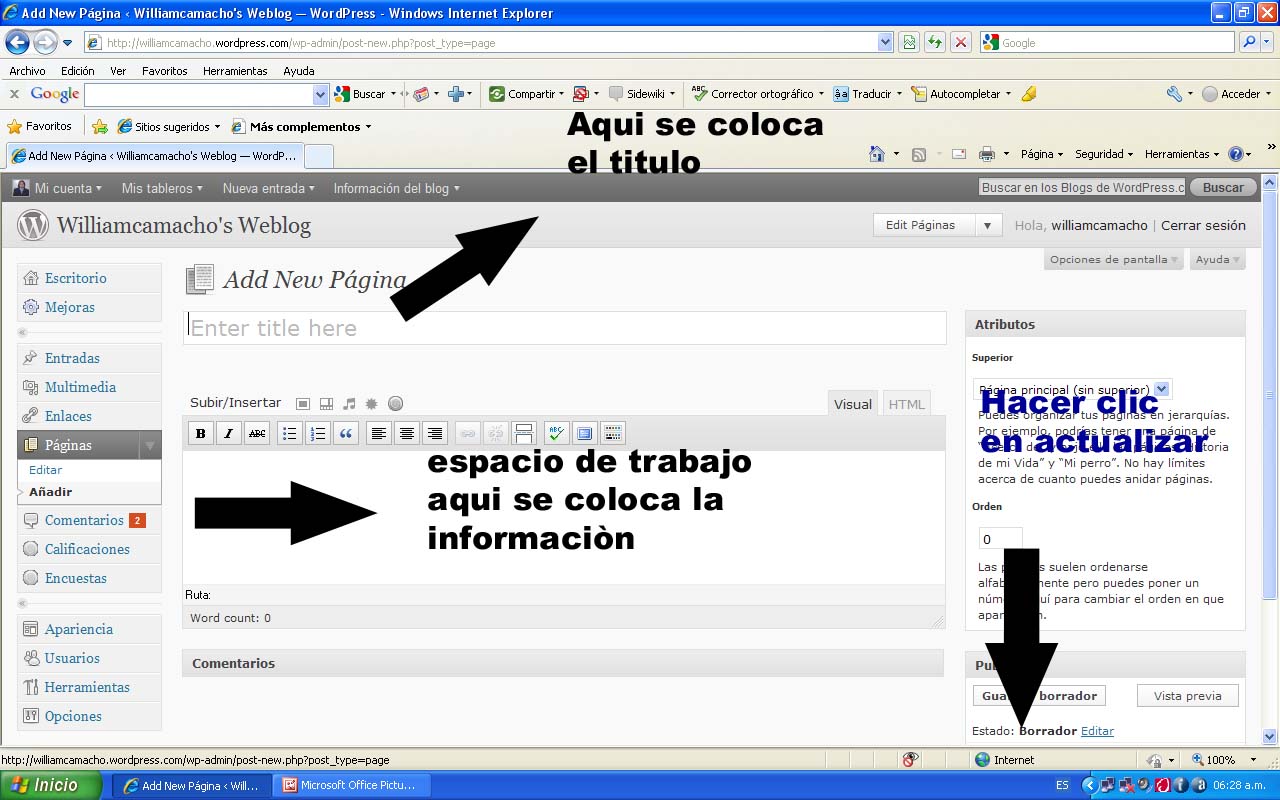Toggle fullscreen editing mode icon

[585, 433]
